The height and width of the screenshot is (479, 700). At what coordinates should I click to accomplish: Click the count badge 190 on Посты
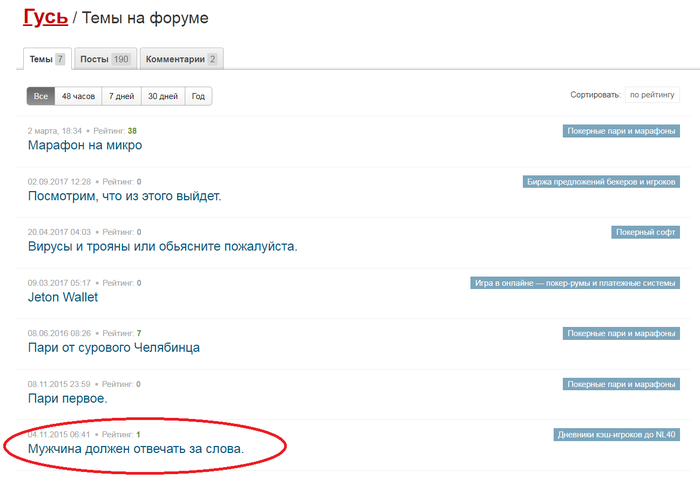[x=121, y=59]
